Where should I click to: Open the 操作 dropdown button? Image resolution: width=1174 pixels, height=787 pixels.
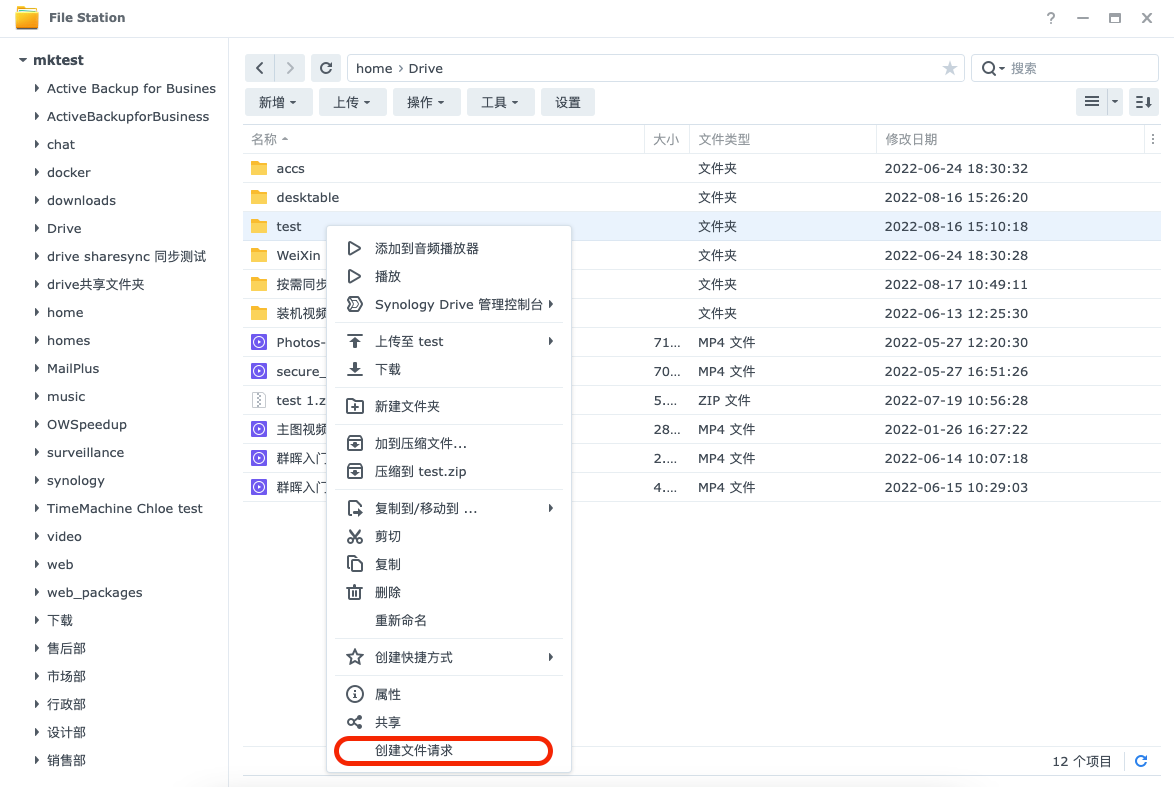[x=427, y=102]
